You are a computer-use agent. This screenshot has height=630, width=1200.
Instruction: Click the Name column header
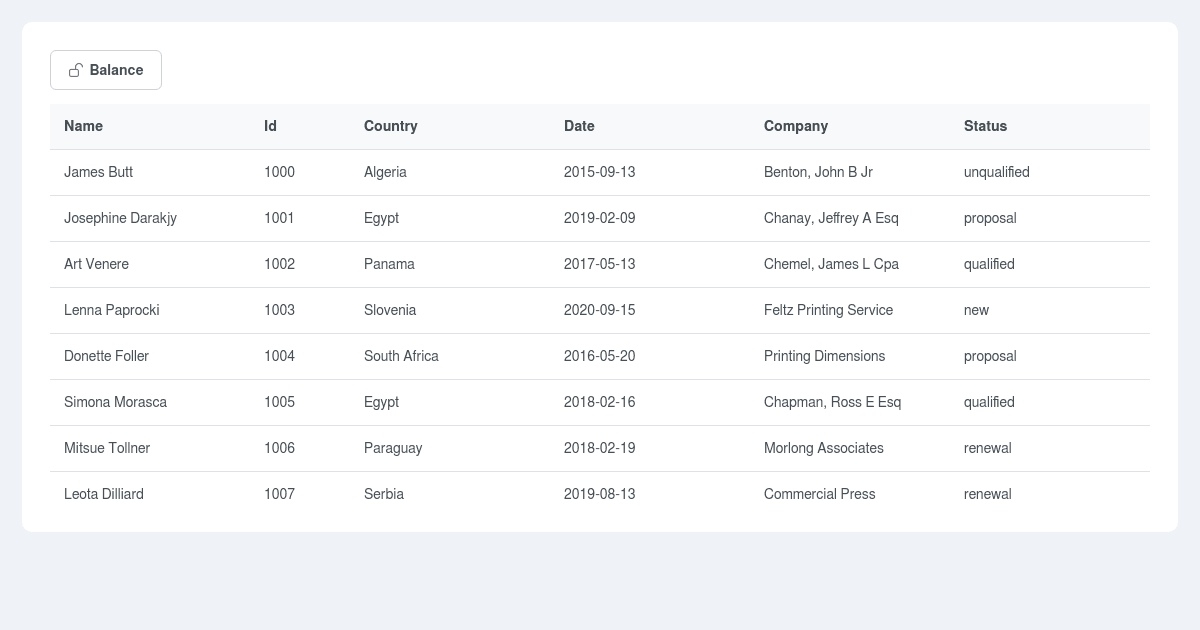(83, 126)
